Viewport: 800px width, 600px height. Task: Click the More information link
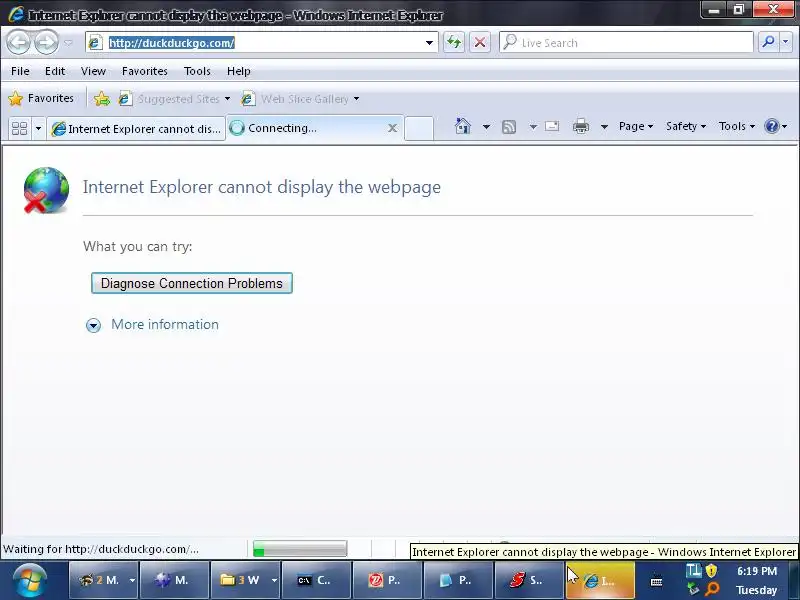click(165, 324)
